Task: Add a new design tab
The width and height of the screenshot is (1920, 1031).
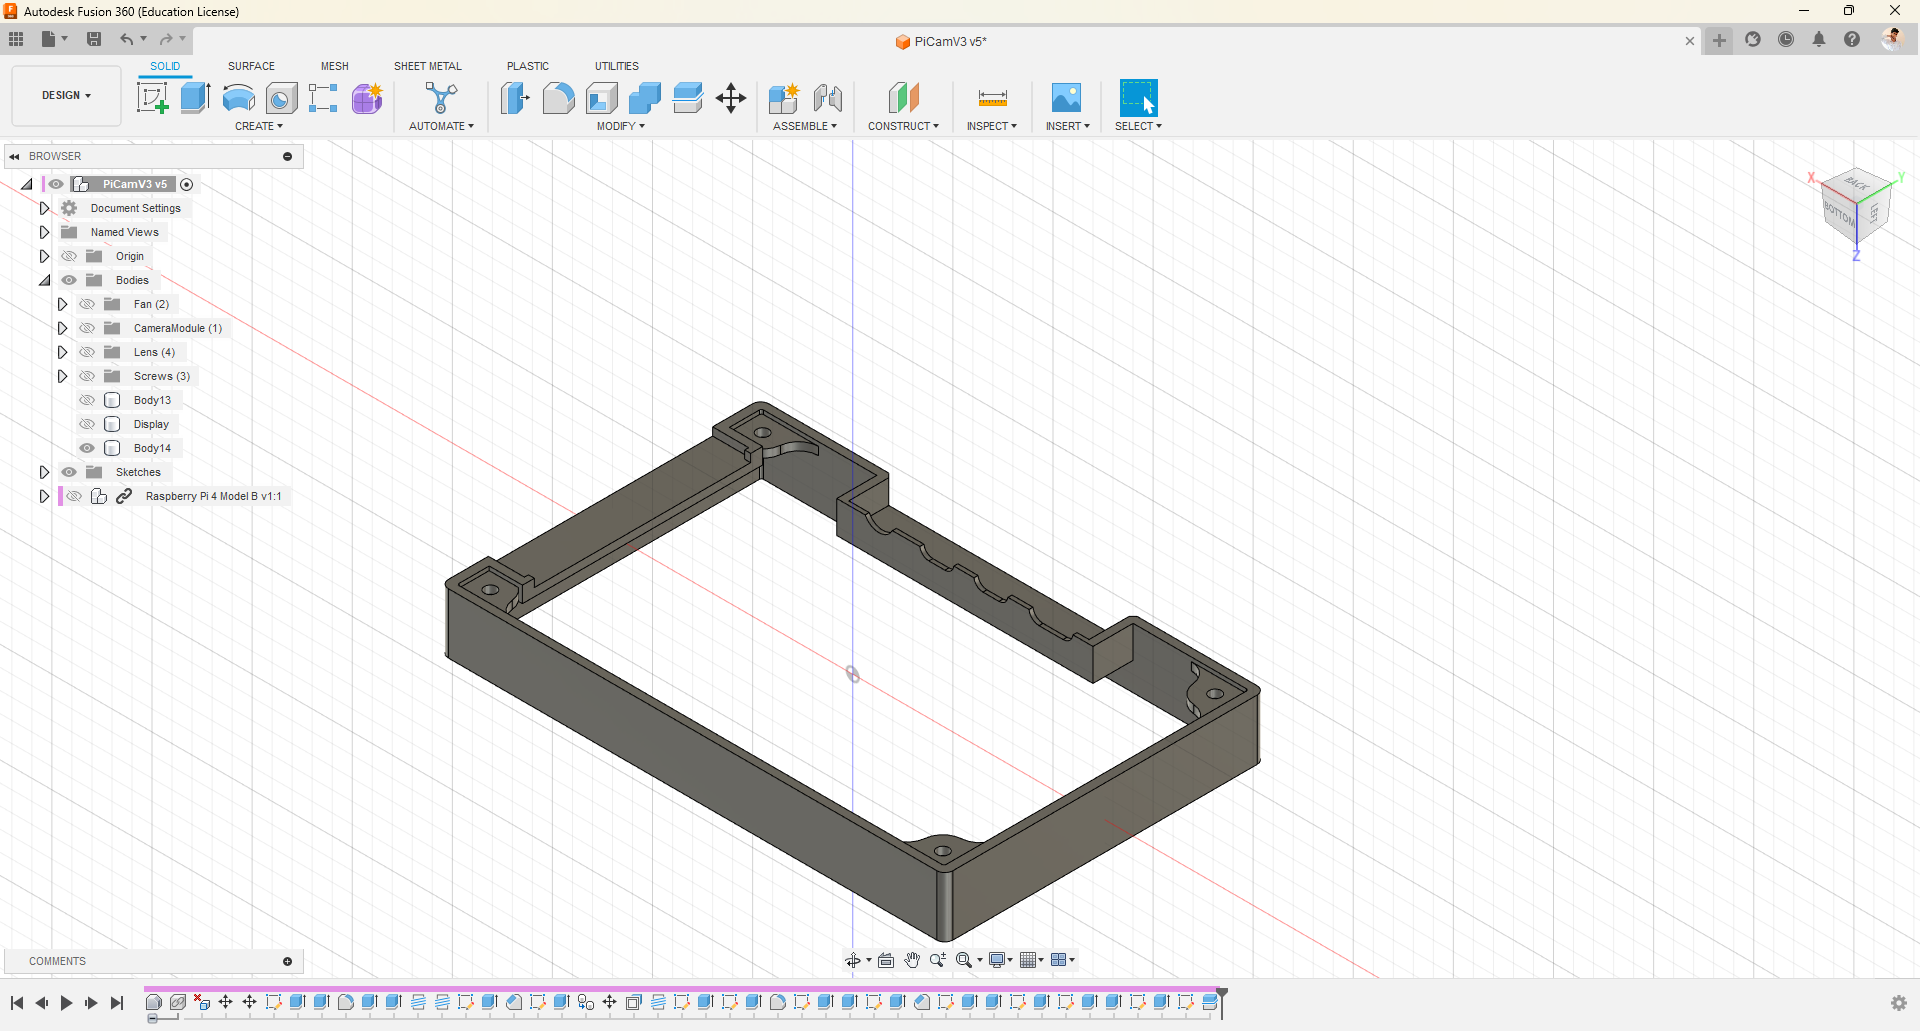Action: (x=1719, y=41)
